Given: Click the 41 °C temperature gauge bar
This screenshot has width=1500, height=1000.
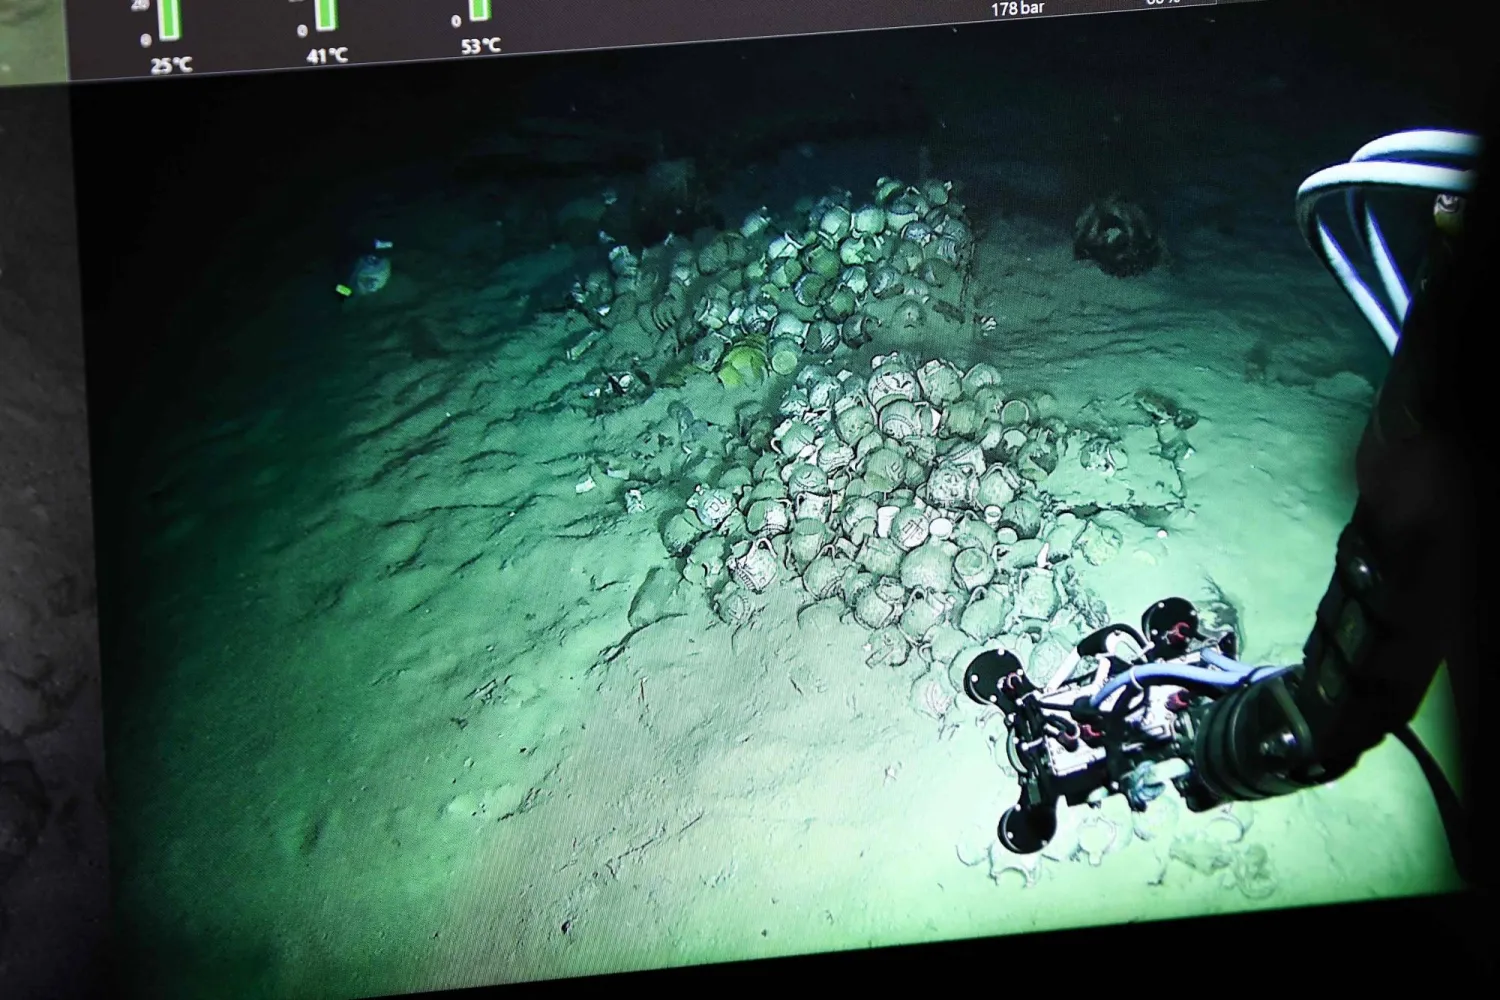Looking at the screenshot, I should click(325, 14).
